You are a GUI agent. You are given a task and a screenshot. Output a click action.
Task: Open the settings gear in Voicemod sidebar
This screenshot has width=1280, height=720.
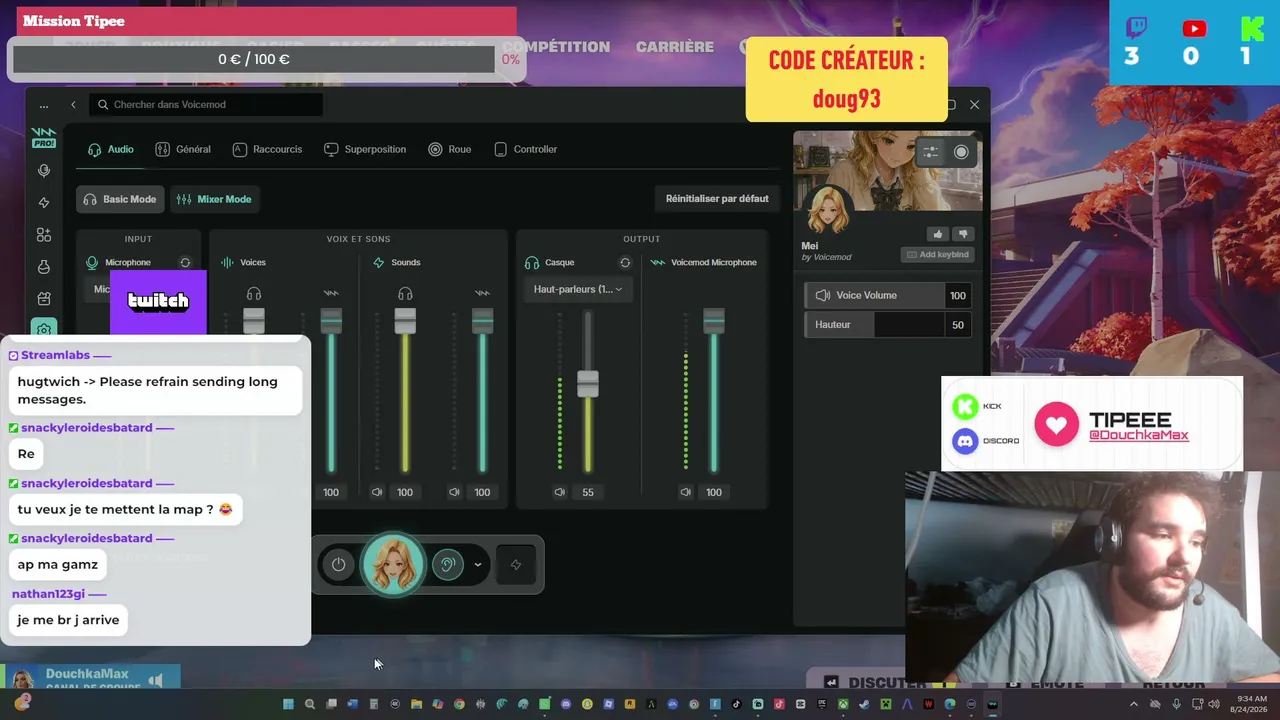(x=44, y=329)
